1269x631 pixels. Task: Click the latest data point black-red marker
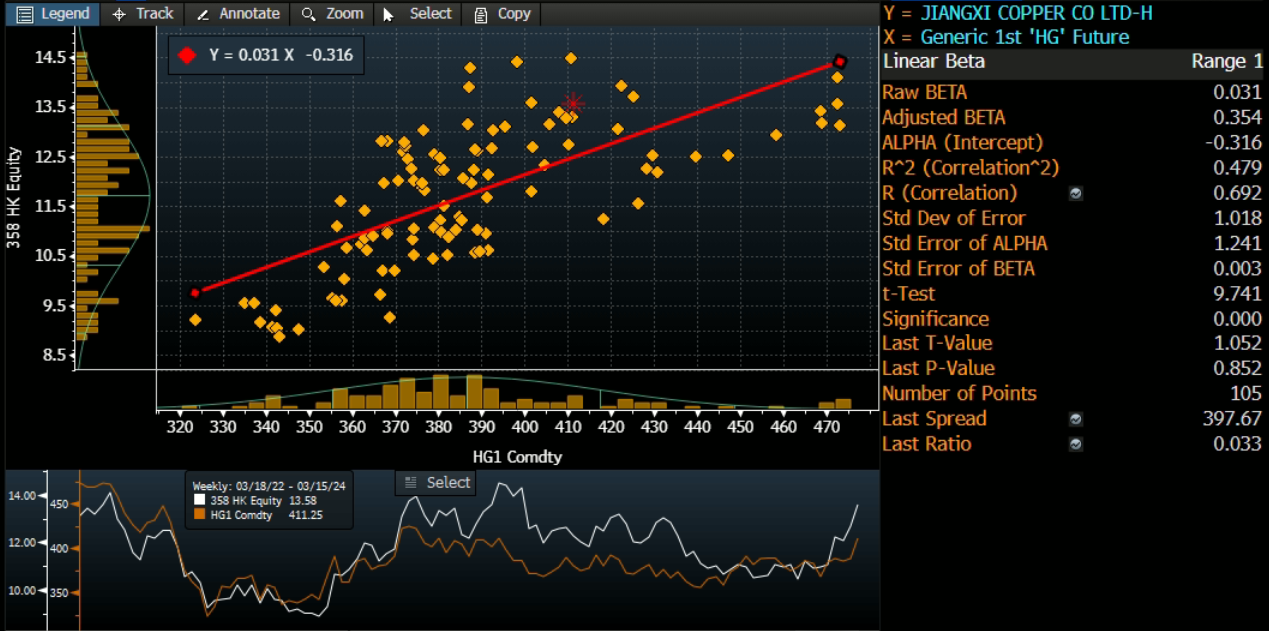tap(840, 62)
